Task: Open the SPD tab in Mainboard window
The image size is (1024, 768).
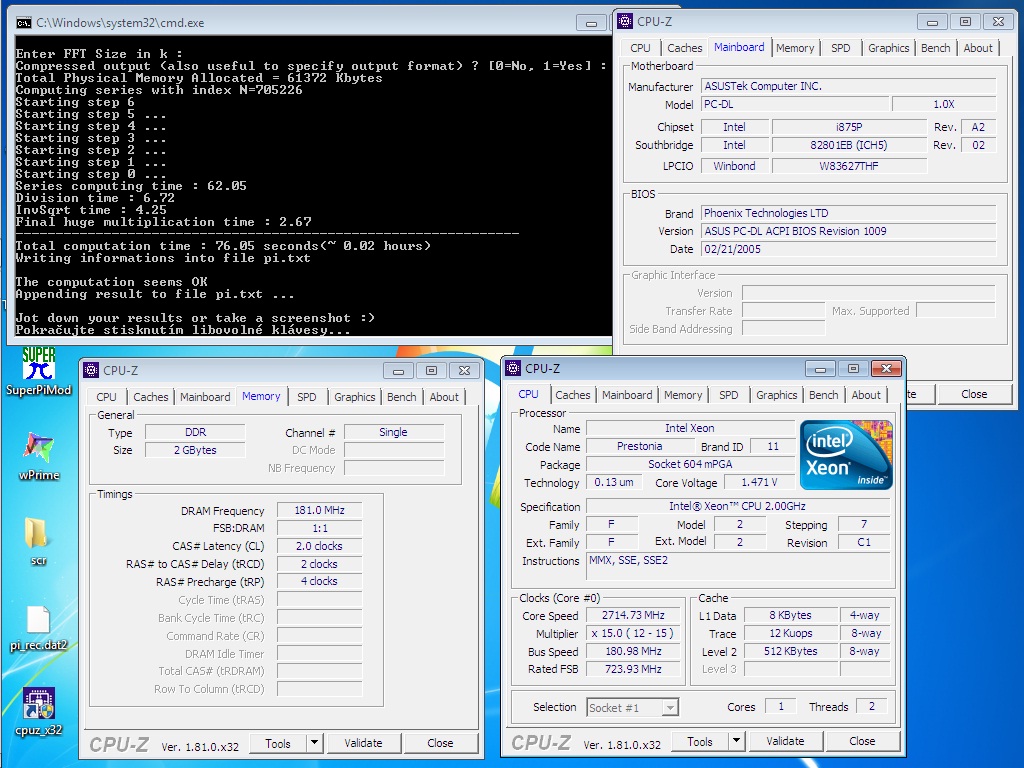Action: (x=840, y=48)
